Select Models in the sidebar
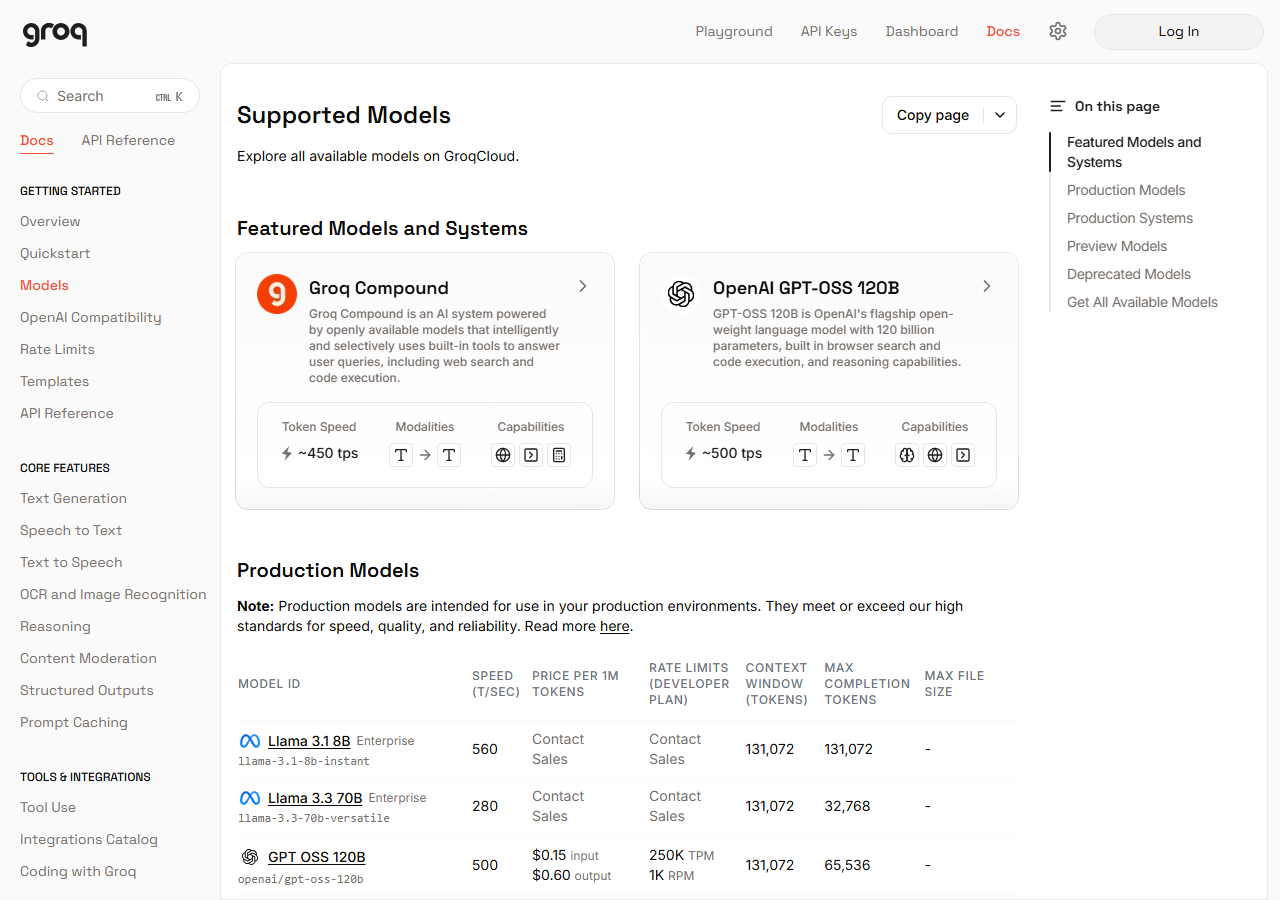Screen dimensions: 1280x900 (x=44, y=285)
